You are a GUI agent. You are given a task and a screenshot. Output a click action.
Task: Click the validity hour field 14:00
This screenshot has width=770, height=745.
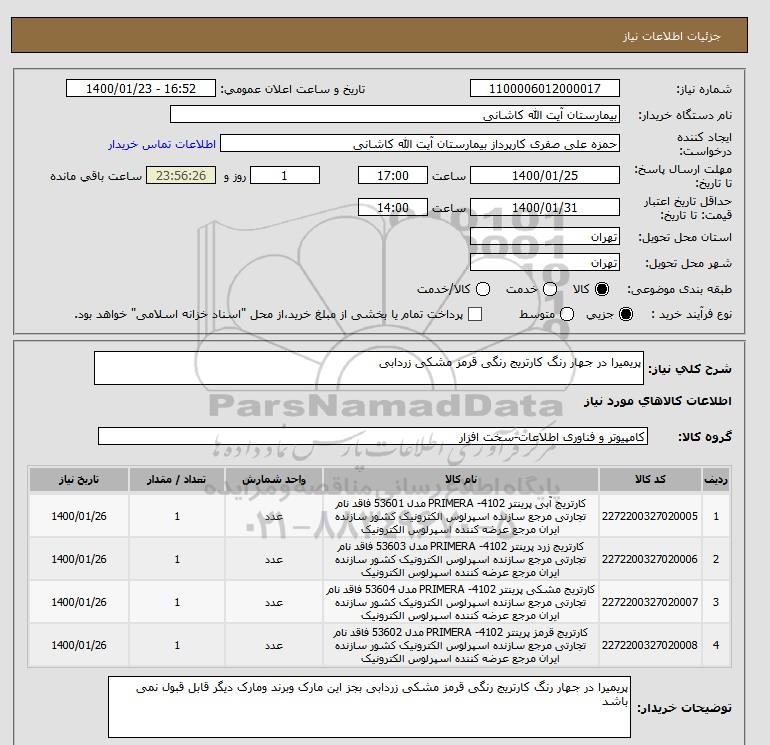pyautogui.click(x=393, y=208)
